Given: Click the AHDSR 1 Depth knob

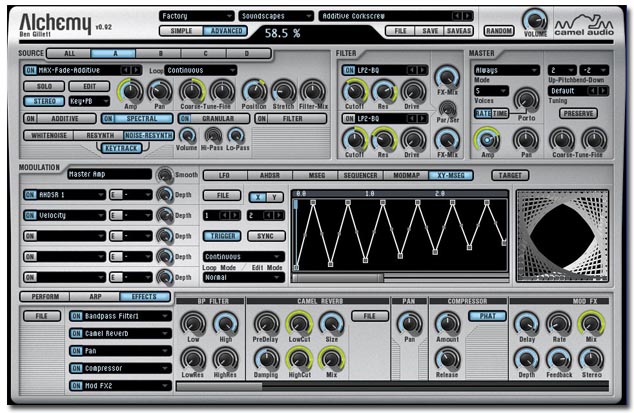Looking at the screenshot, I should pos(165,195).
